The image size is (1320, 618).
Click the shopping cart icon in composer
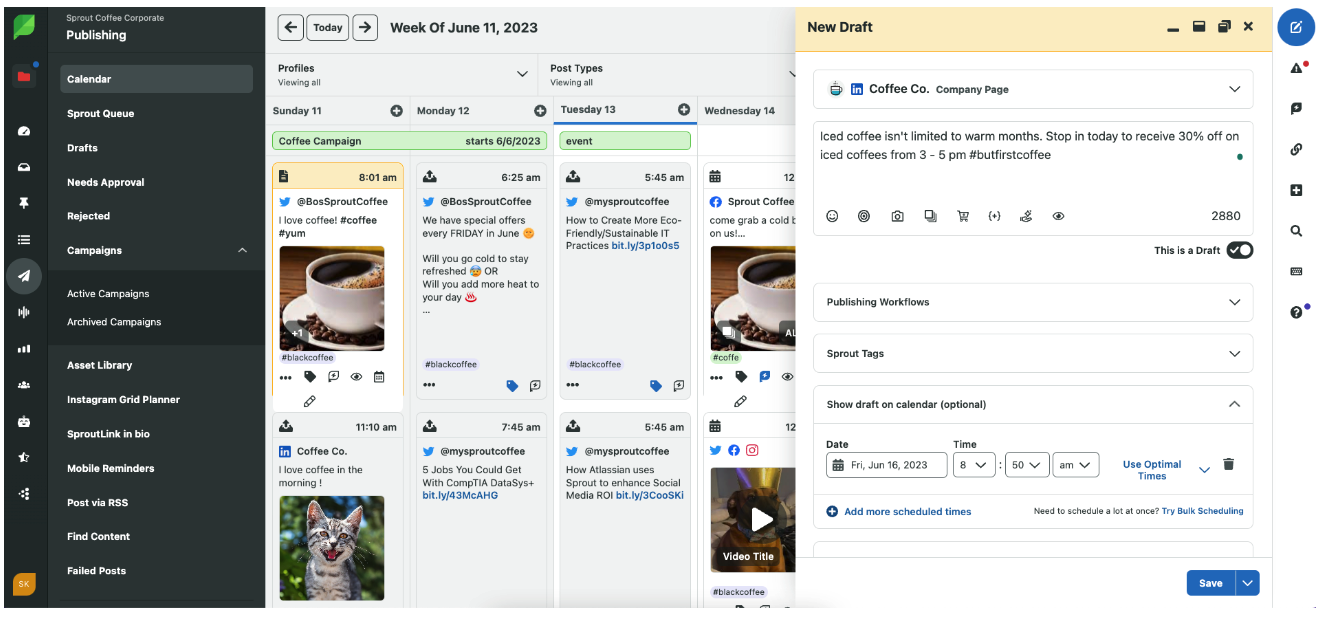(962, 216)
